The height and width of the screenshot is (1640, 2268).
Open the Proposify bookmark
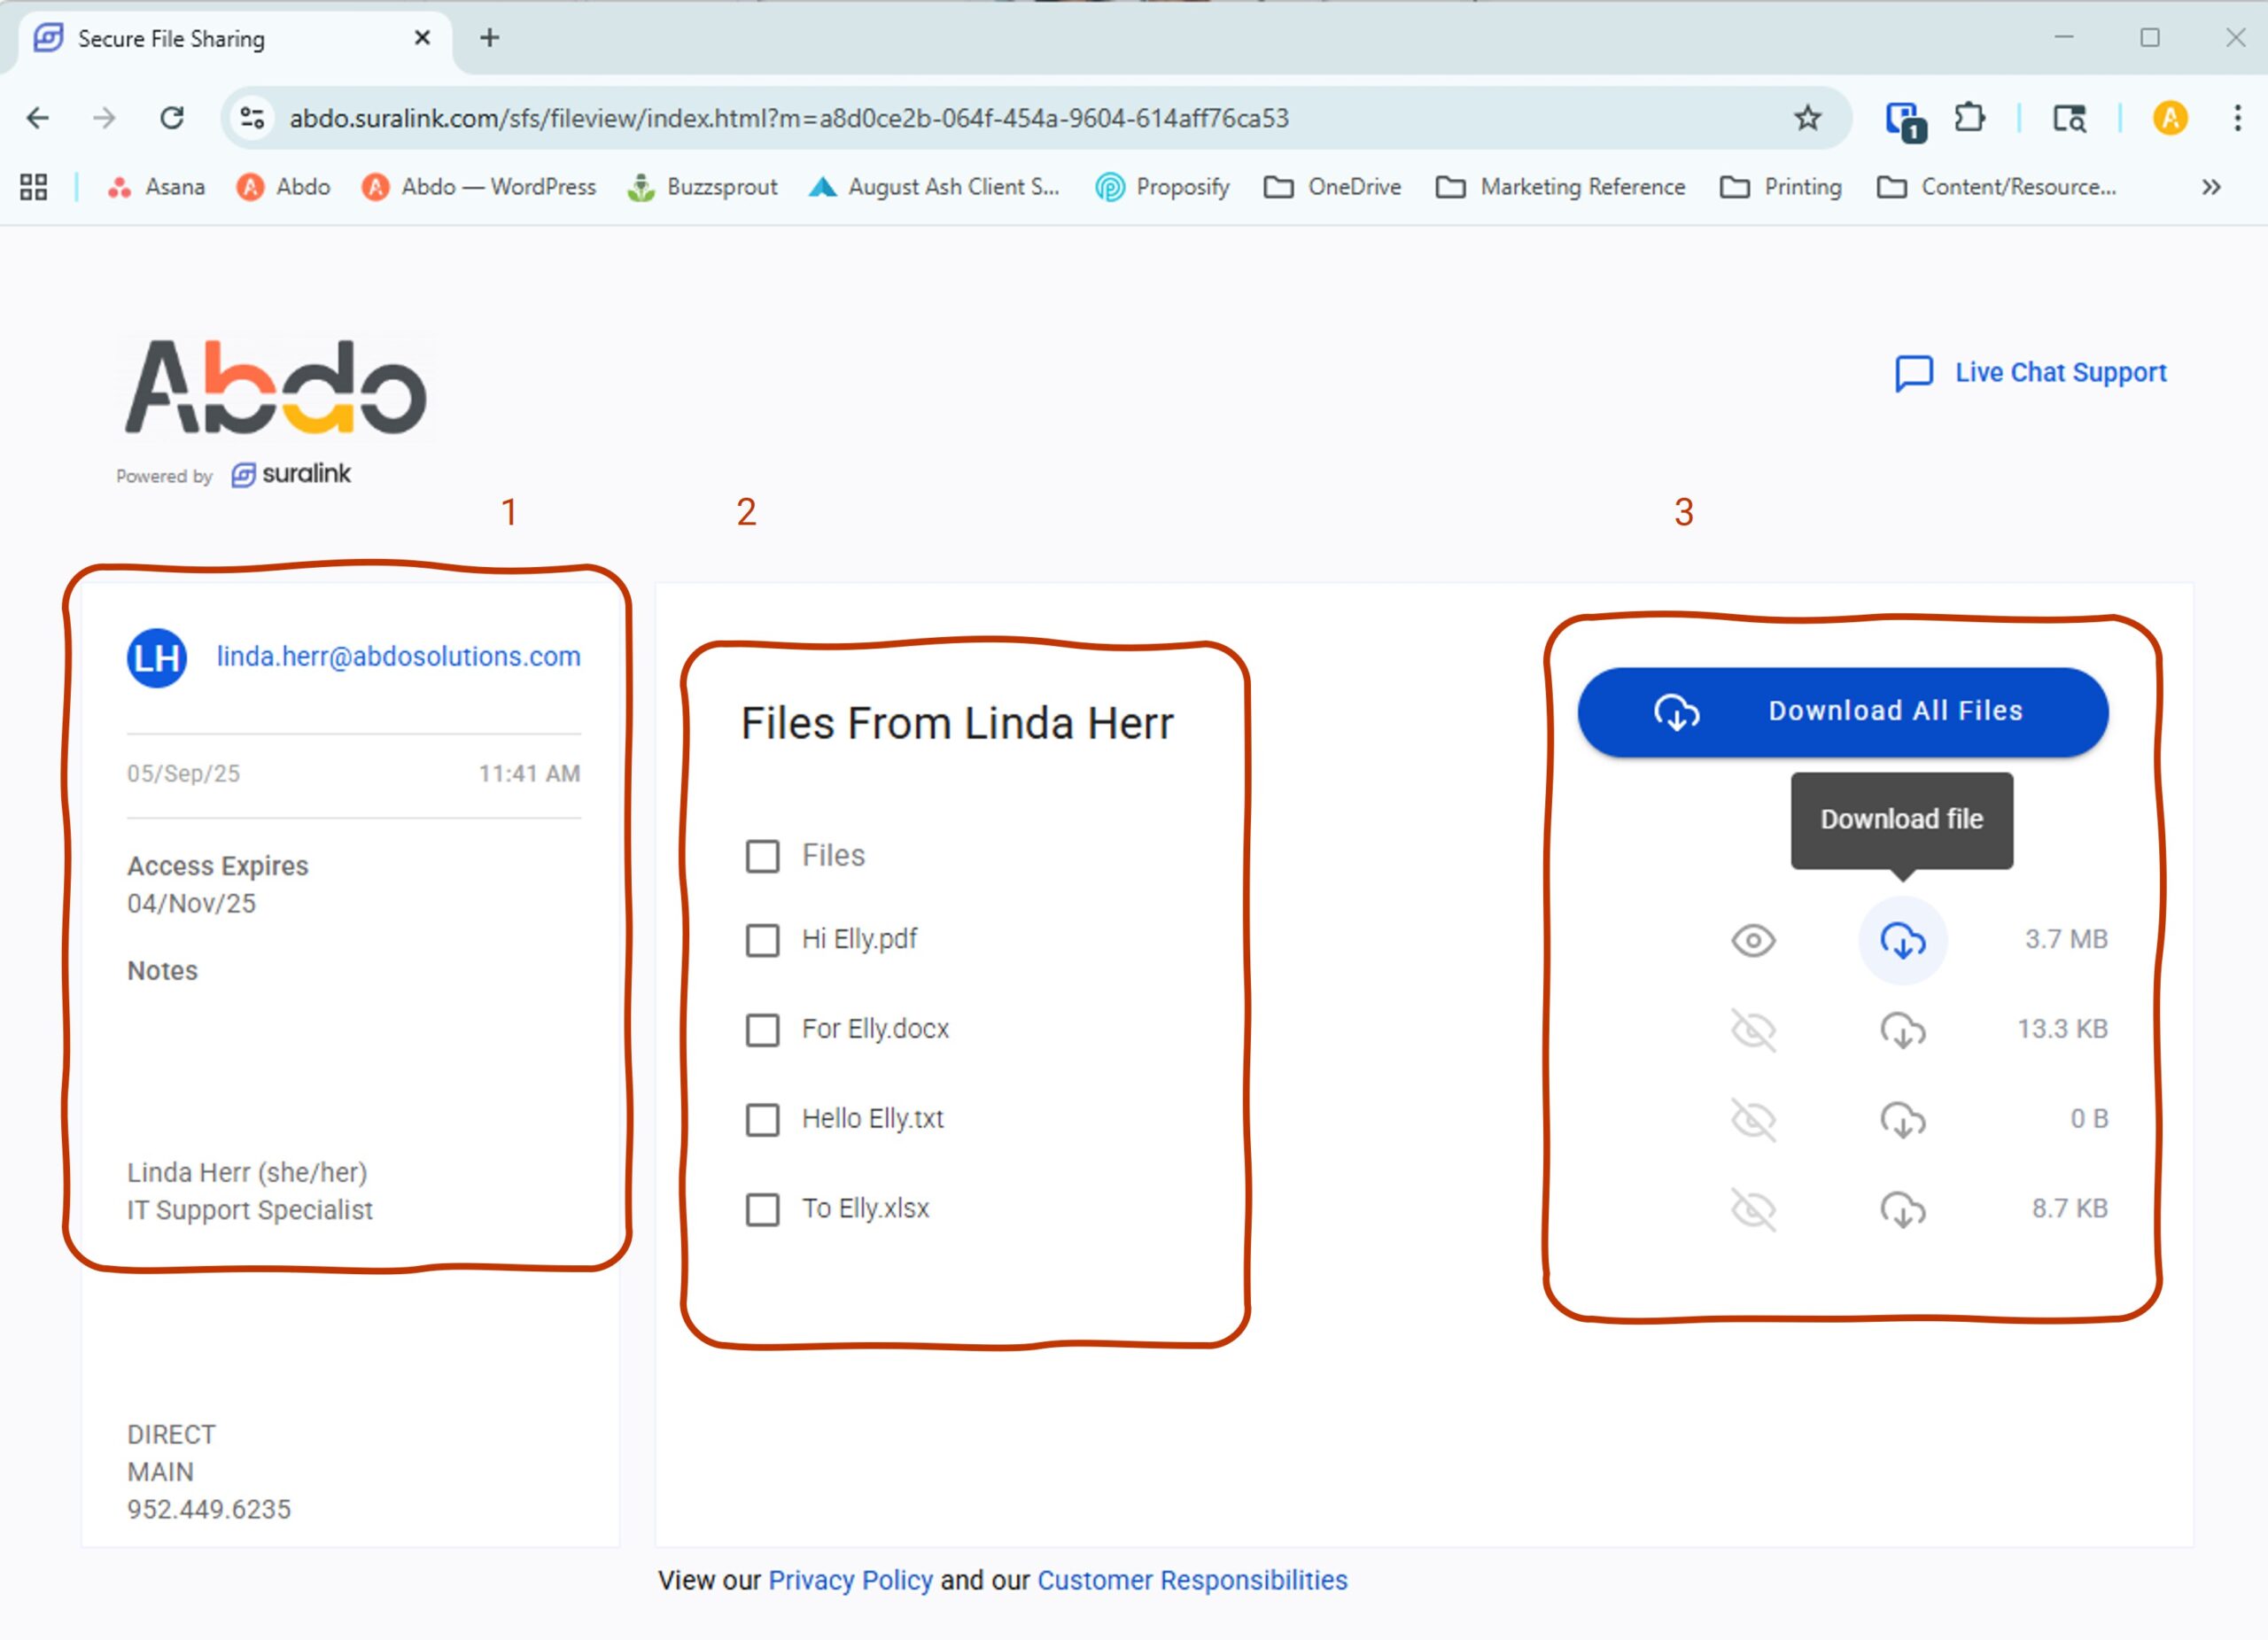click(x=1162, y=187)
